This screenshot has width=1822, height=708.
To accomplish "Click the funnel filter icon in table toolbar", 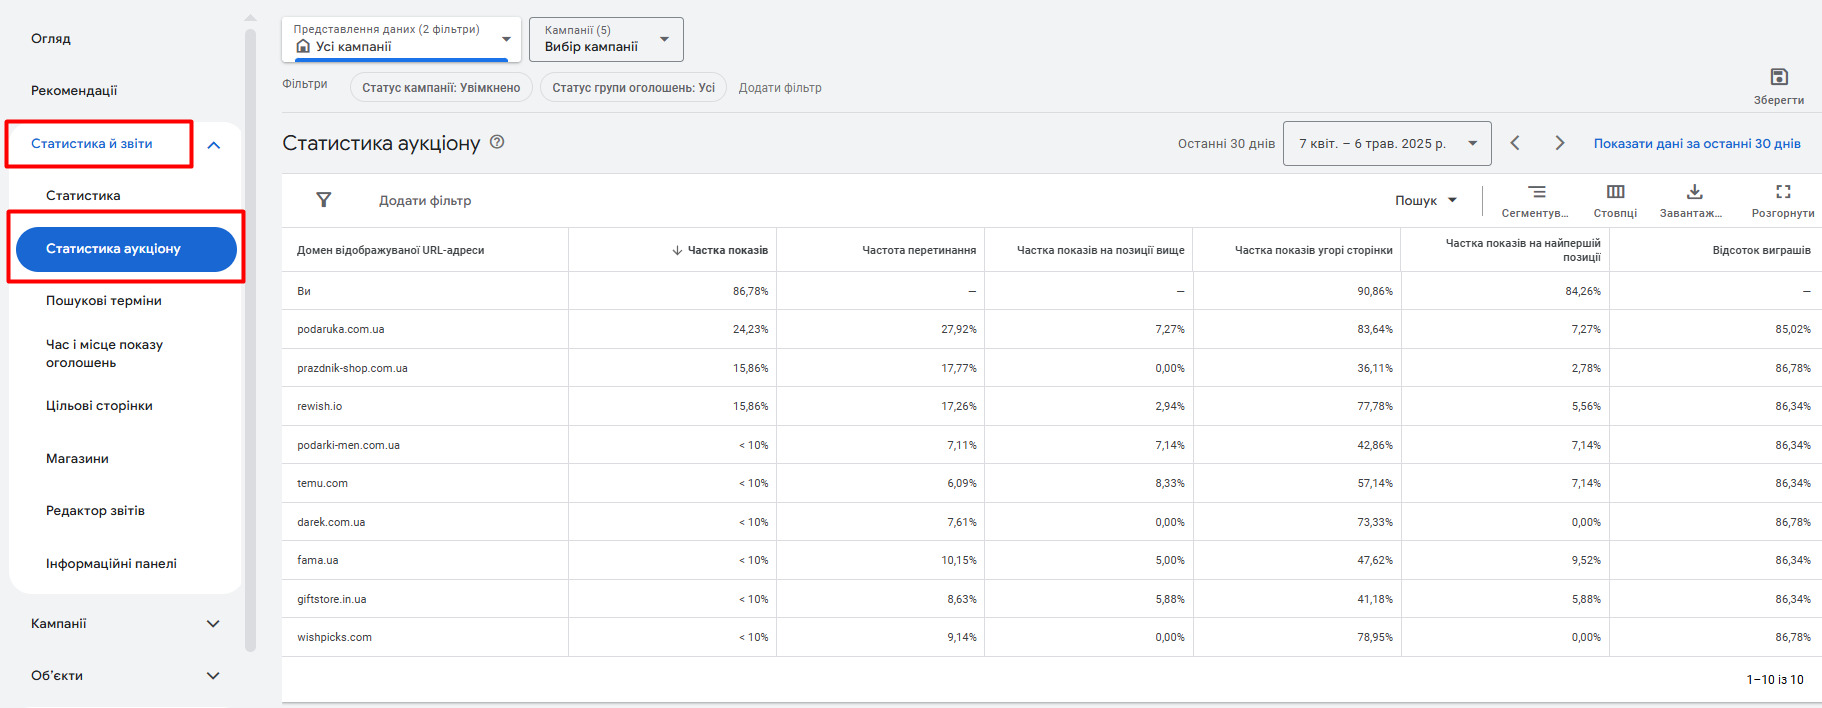I will pyautogui.click(x=323, y=200).
